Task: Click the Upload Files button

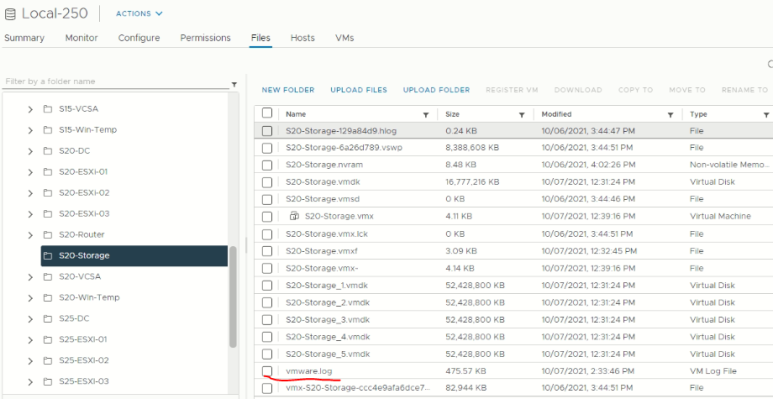Action: pyautogui.click(x=359, y=90)
